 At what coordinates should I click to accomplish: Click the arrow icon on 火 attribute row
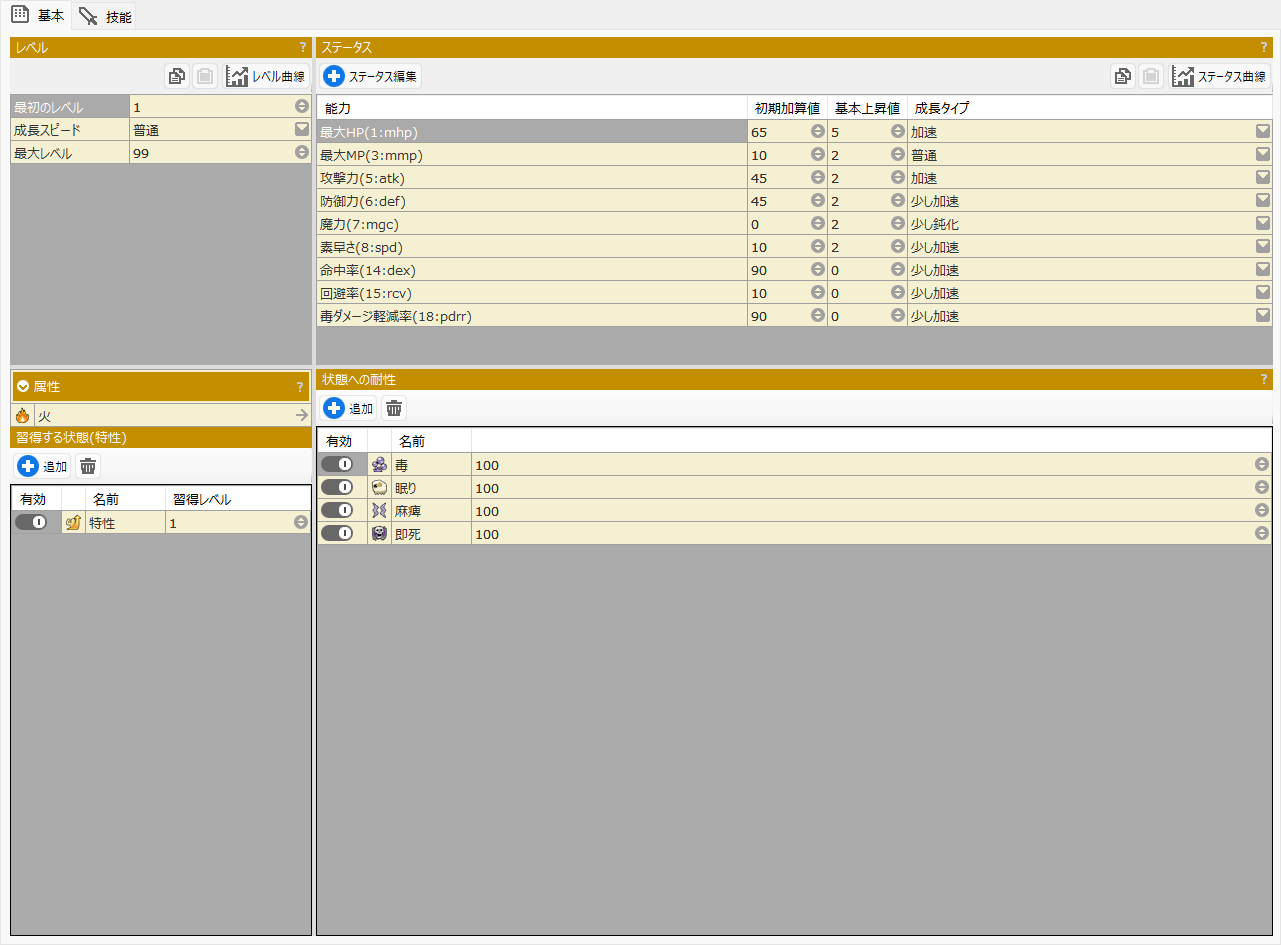tap(301, 415)
